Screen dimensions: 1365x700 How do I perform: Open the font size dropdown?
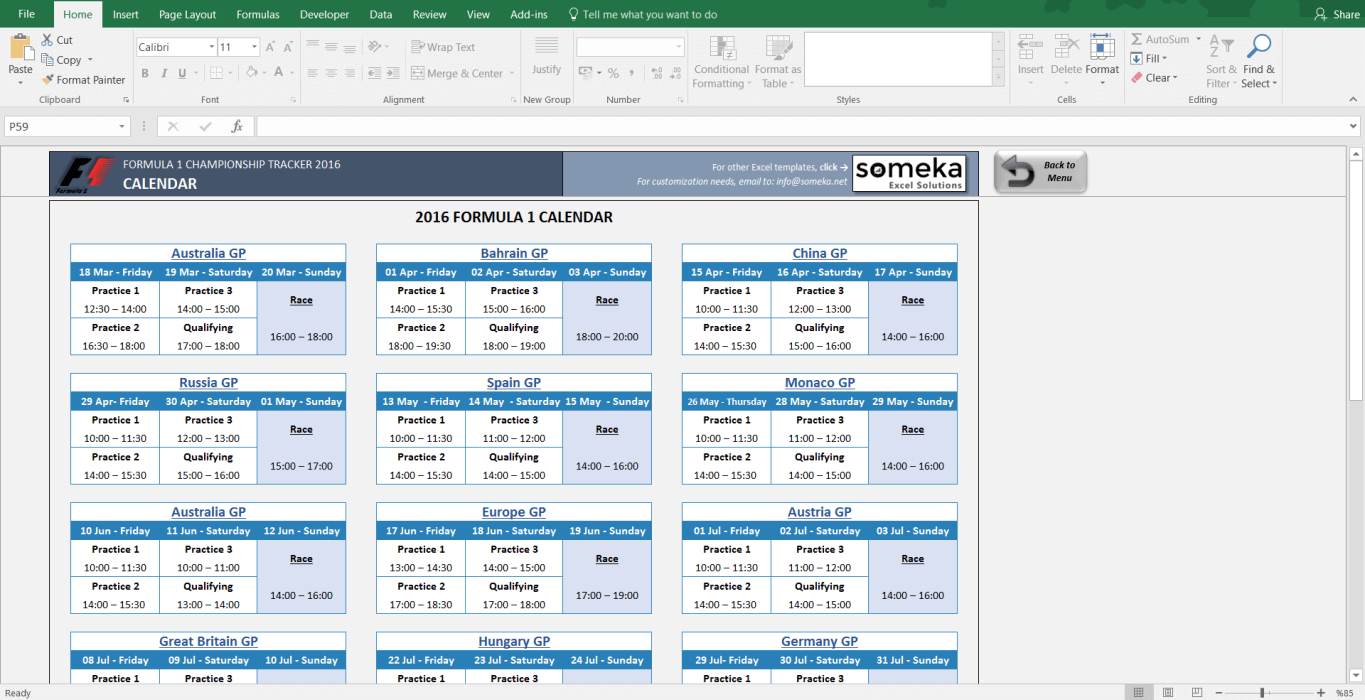[x=255, y=47]
